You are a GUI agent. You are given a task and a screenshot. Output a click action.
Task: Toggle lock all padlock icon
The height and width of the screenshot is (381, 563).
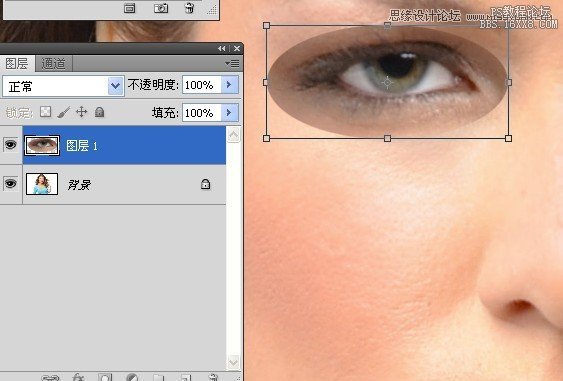point(99,112)
